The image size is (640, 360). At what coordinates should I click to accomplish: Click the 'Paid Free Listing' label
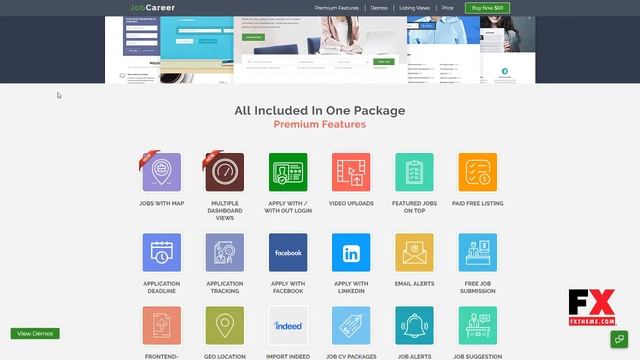click(478, 203)
